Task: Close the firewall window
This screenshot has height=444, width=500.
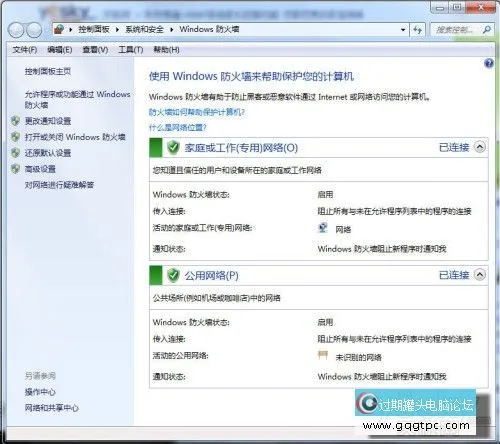Action: click(x=480, y=7)
